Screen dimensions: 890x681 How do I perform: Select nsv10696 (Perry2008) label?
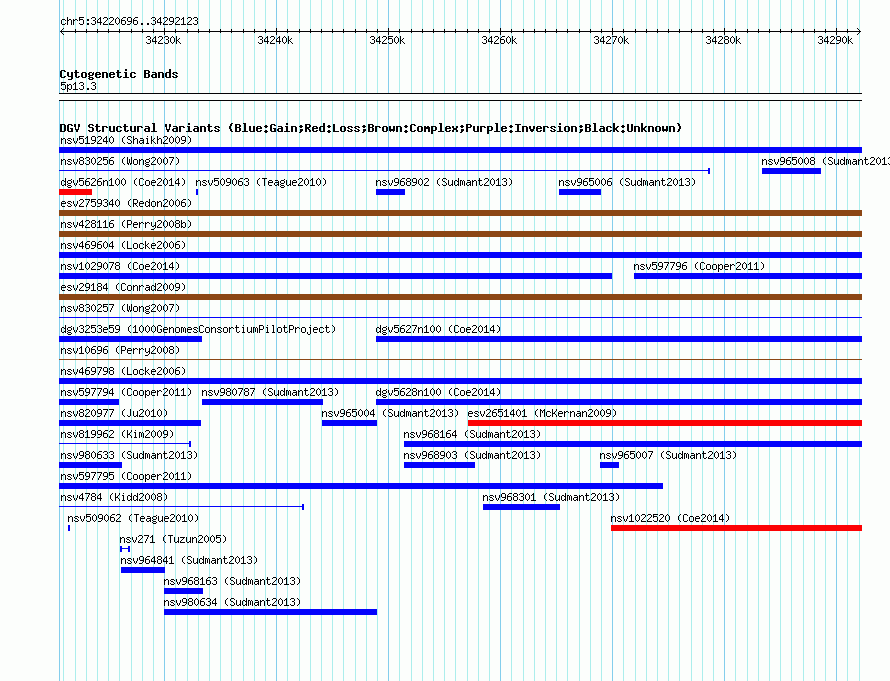click(x=120, y=350)
